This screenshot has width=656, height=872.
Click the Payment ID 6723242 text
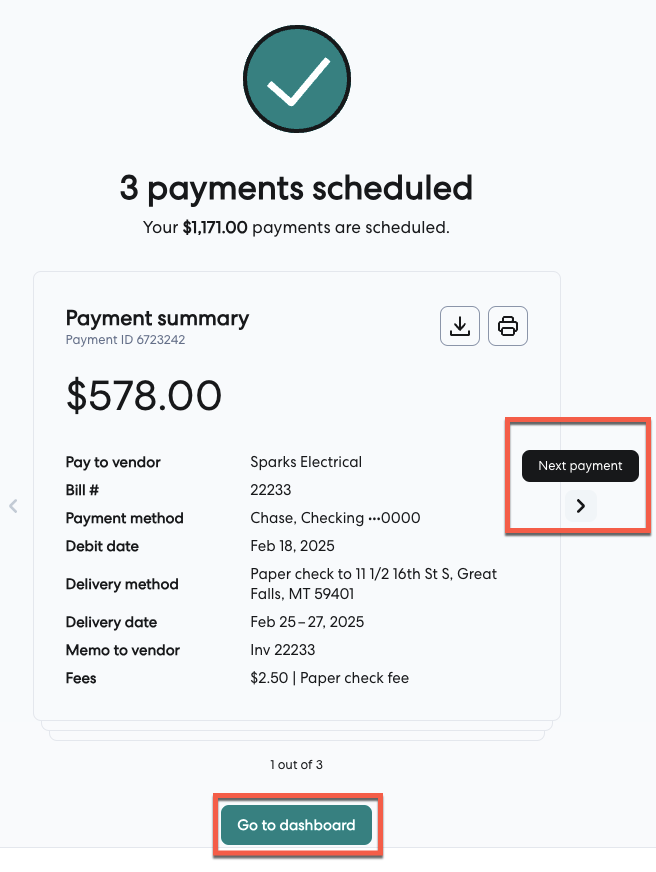click(x=125, y=340)
